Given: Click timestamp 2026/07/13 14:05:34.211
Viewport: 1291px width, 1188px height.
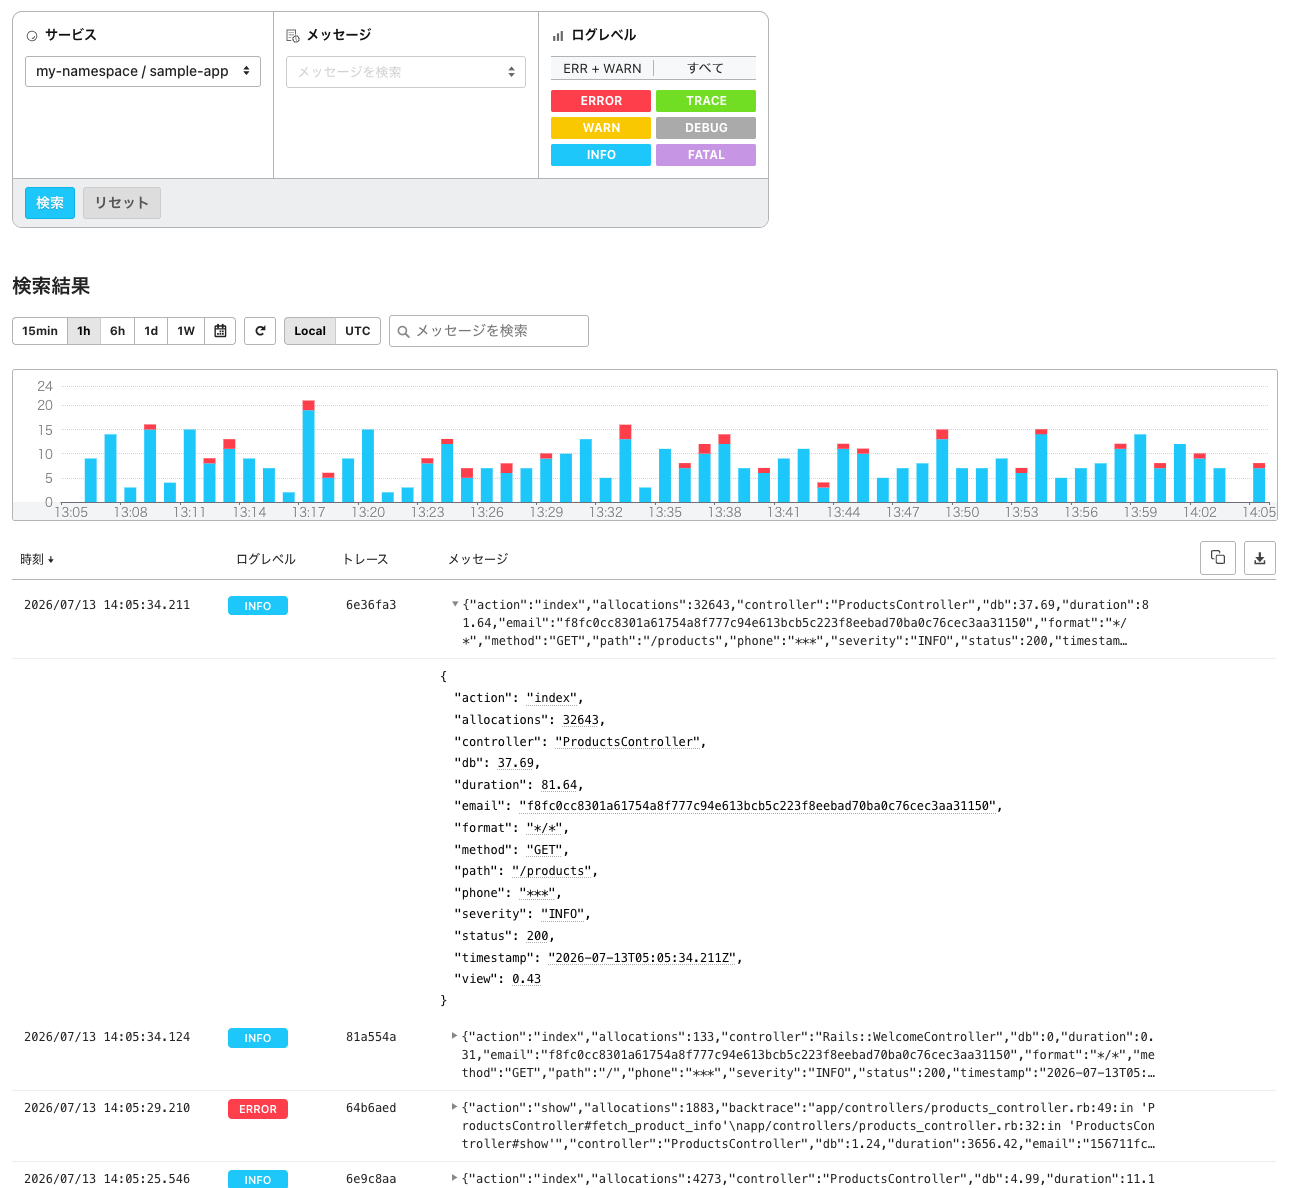Looking at the screenshot, I should point(107,605).
